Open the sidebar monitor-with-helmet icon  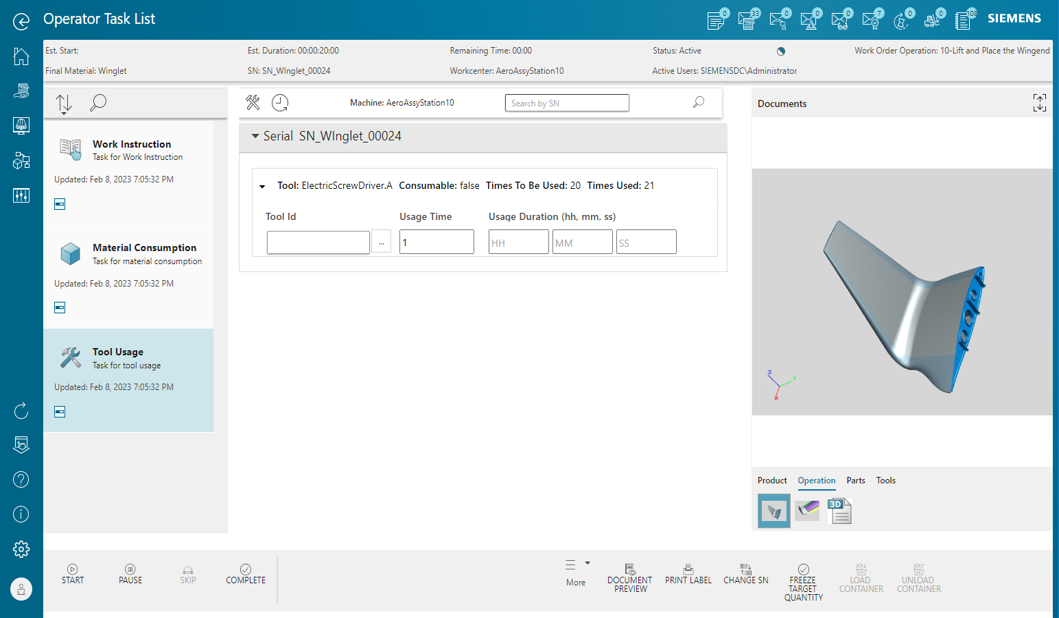point(21,125)
